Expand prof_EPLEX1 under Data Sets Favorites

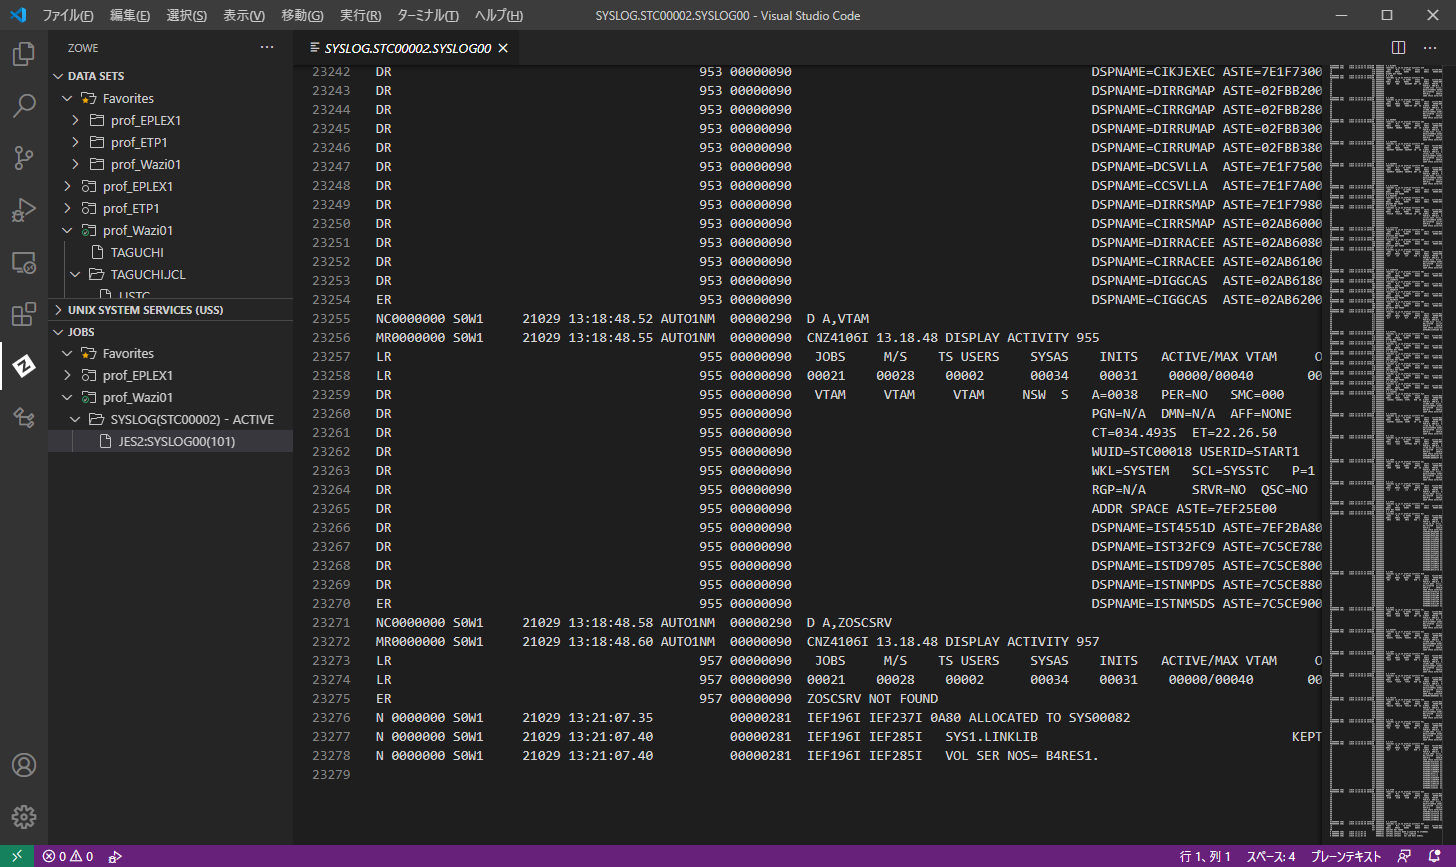click(x=75, y=120)
